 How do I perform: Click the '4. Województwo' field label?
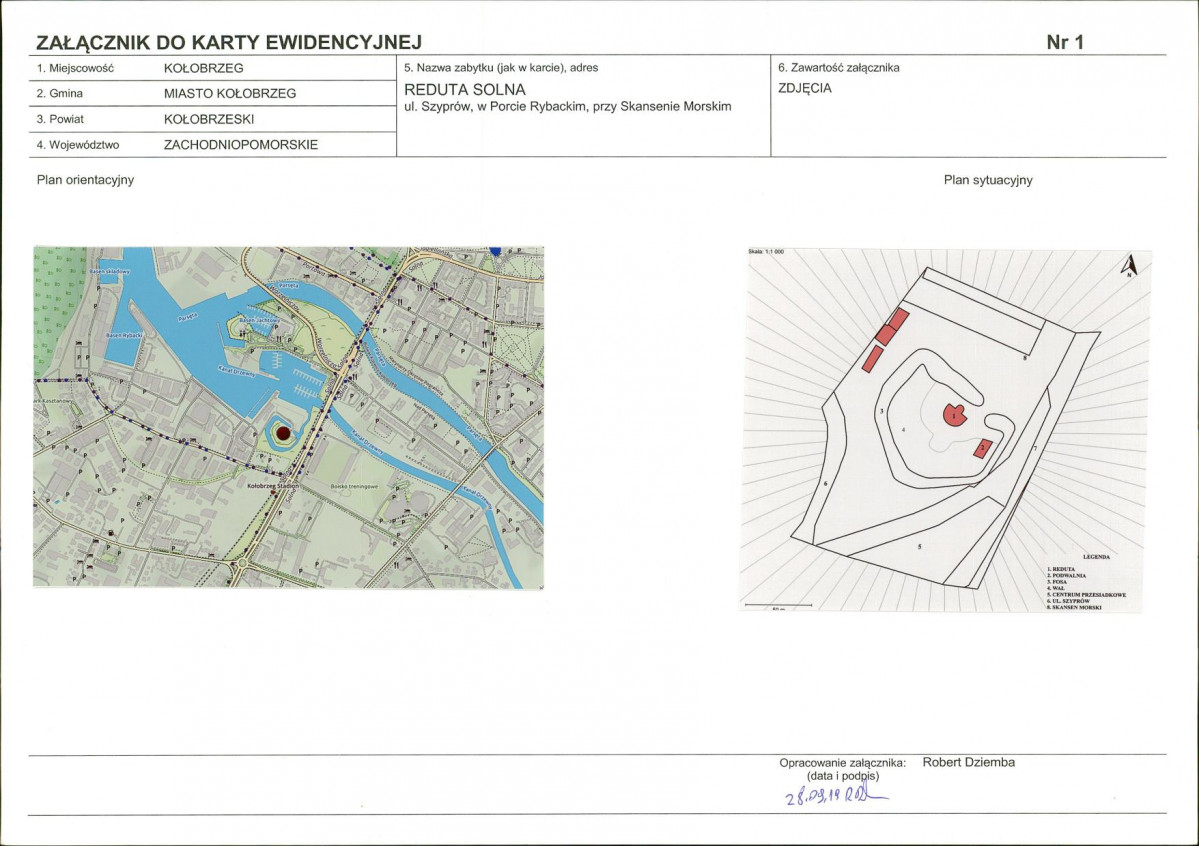(x=78, y=145)
